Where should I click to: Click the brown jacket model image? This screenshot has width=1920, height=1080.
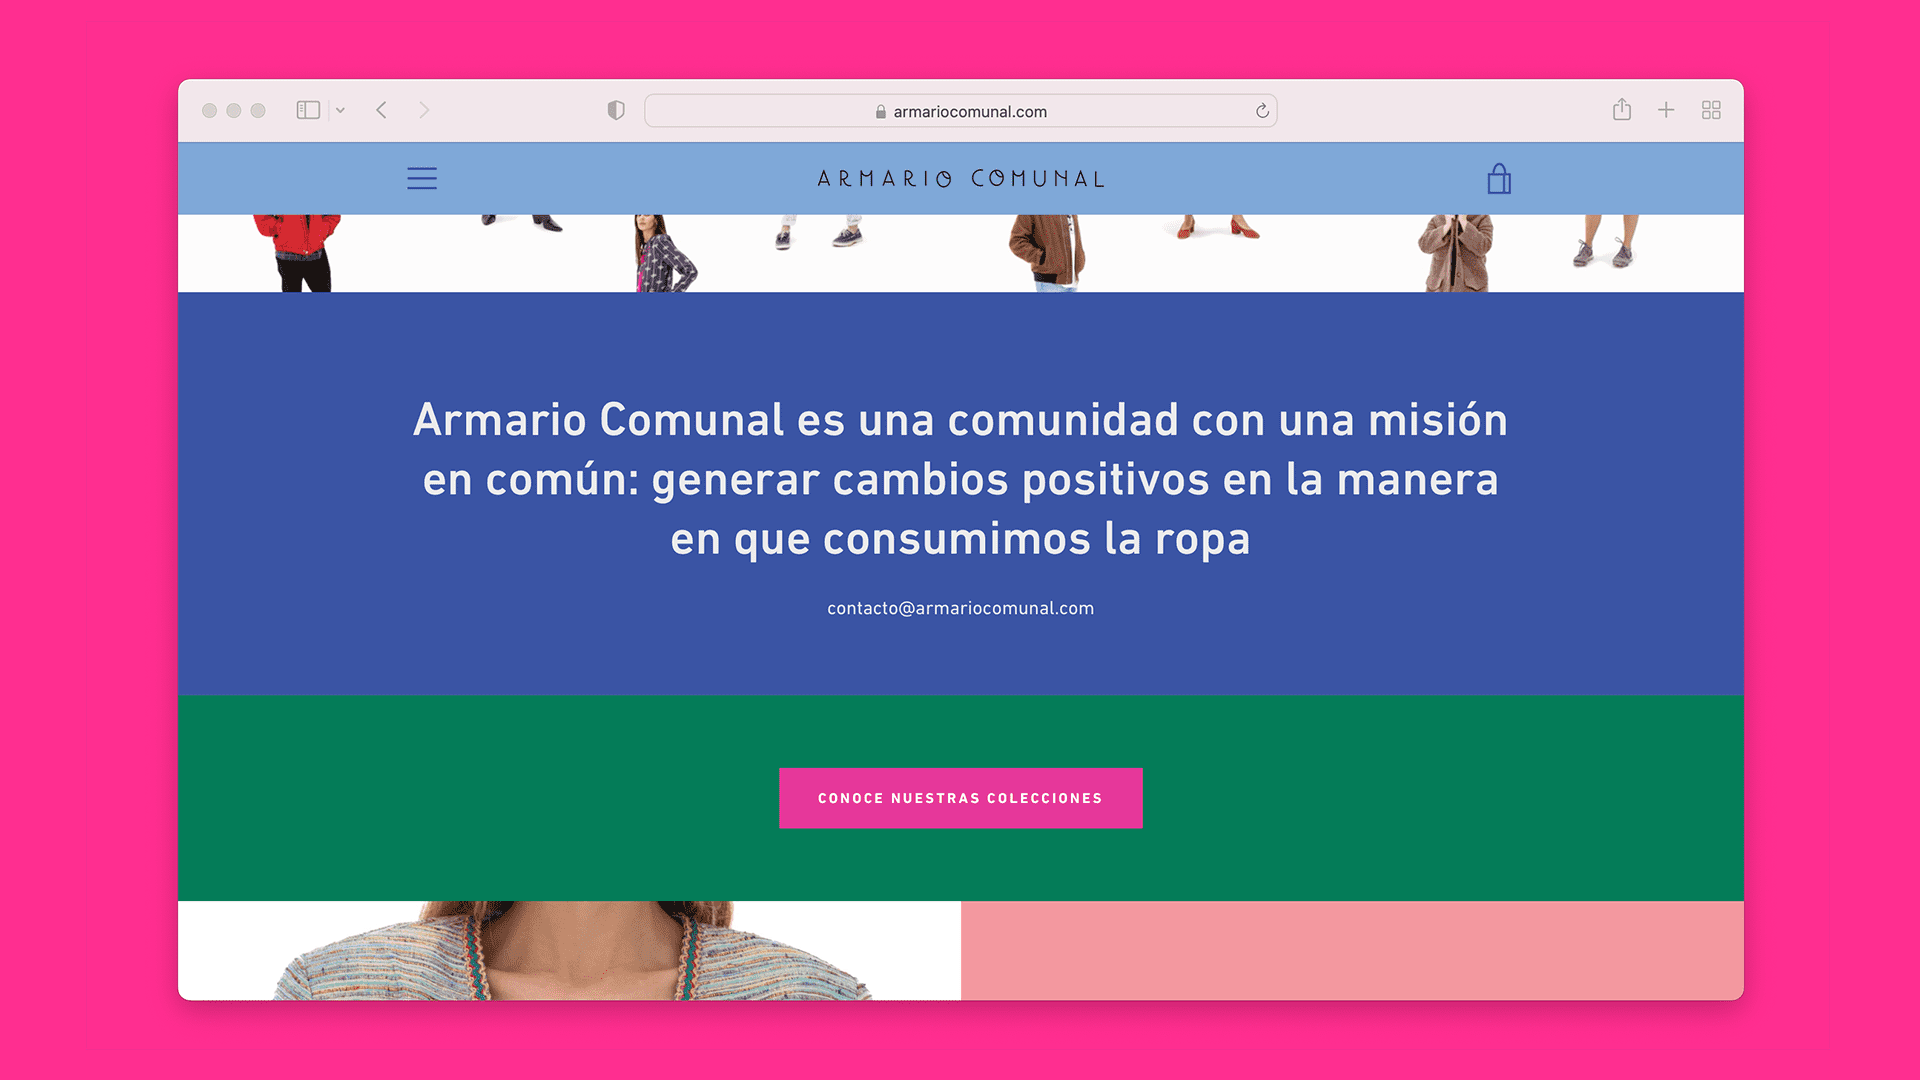[x=1048, y=253]
